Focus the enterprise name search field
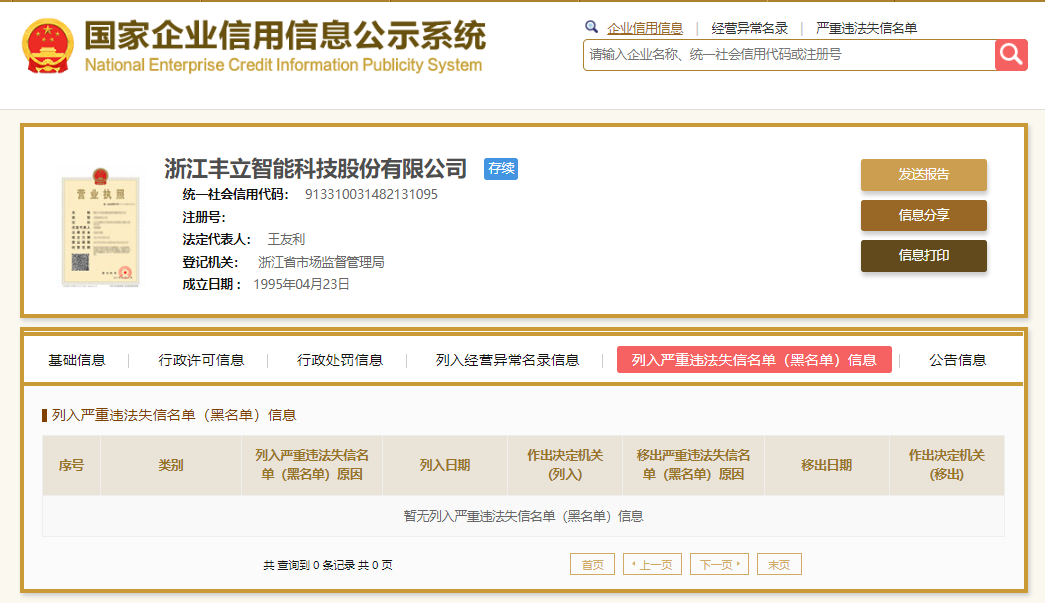 point(789,55)
